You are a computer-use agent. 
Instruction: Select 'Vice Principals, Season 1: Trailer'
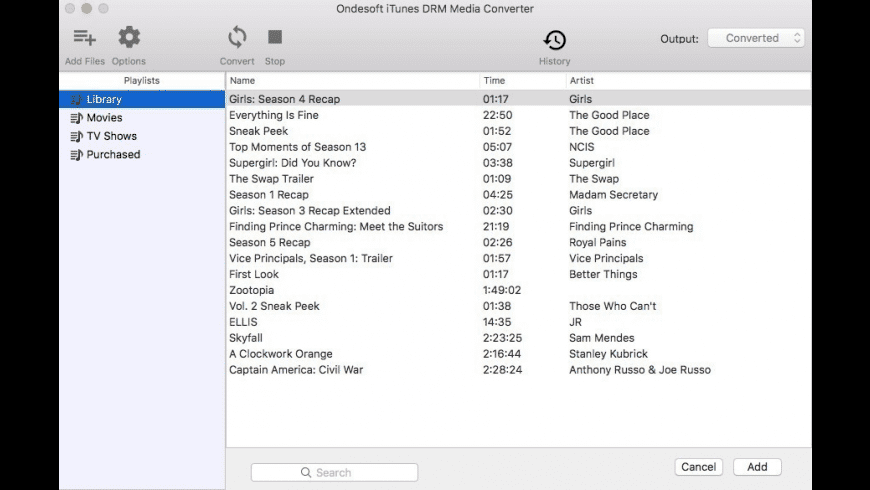tap(519, 258)
